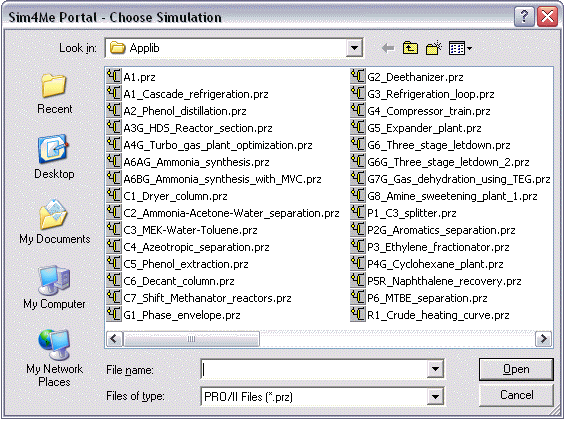Click file icon of C1_Dryer_column.prz

click(114, 195)
